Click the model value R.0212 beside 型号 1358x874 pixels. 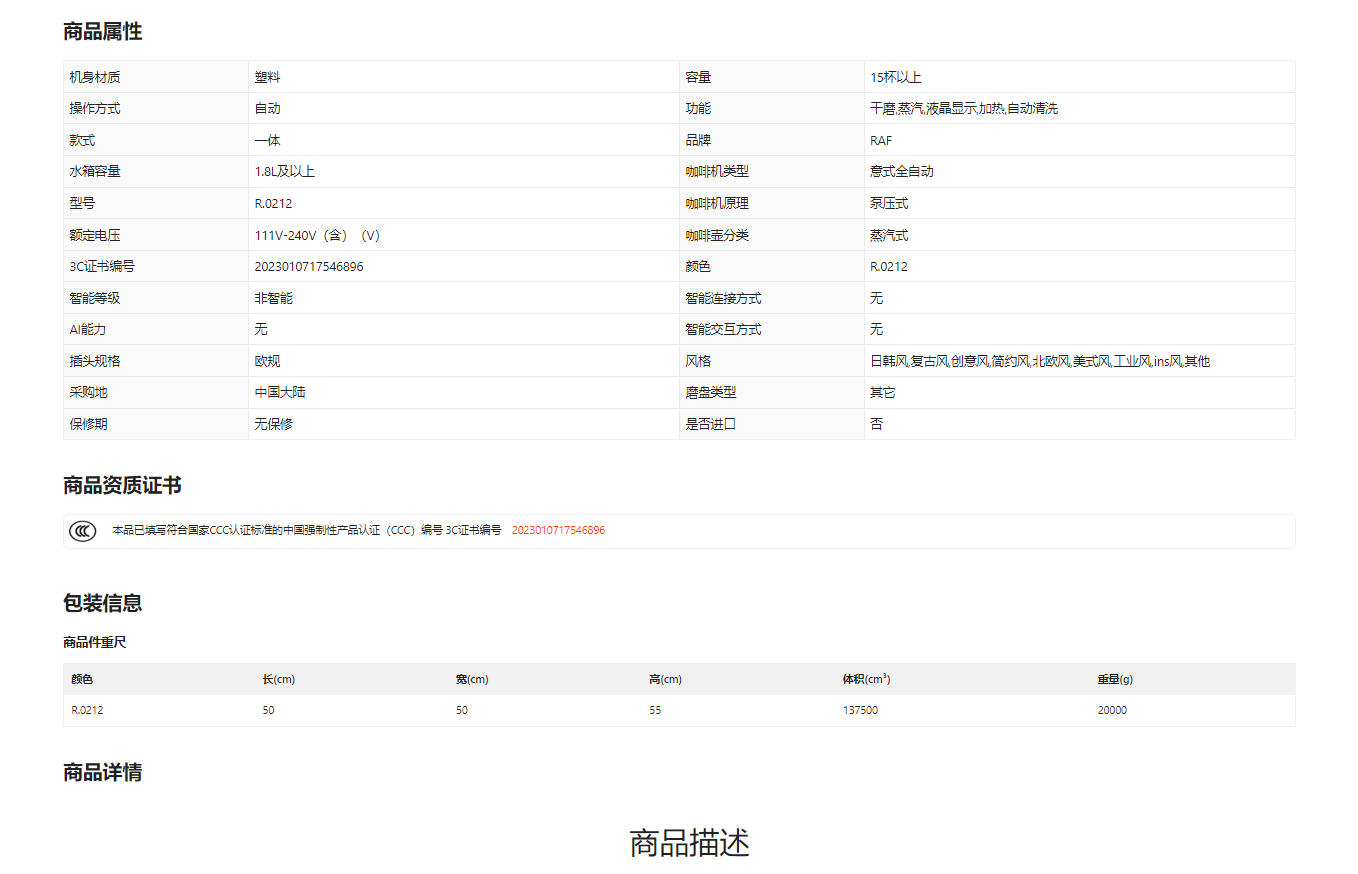pos(274,204)
